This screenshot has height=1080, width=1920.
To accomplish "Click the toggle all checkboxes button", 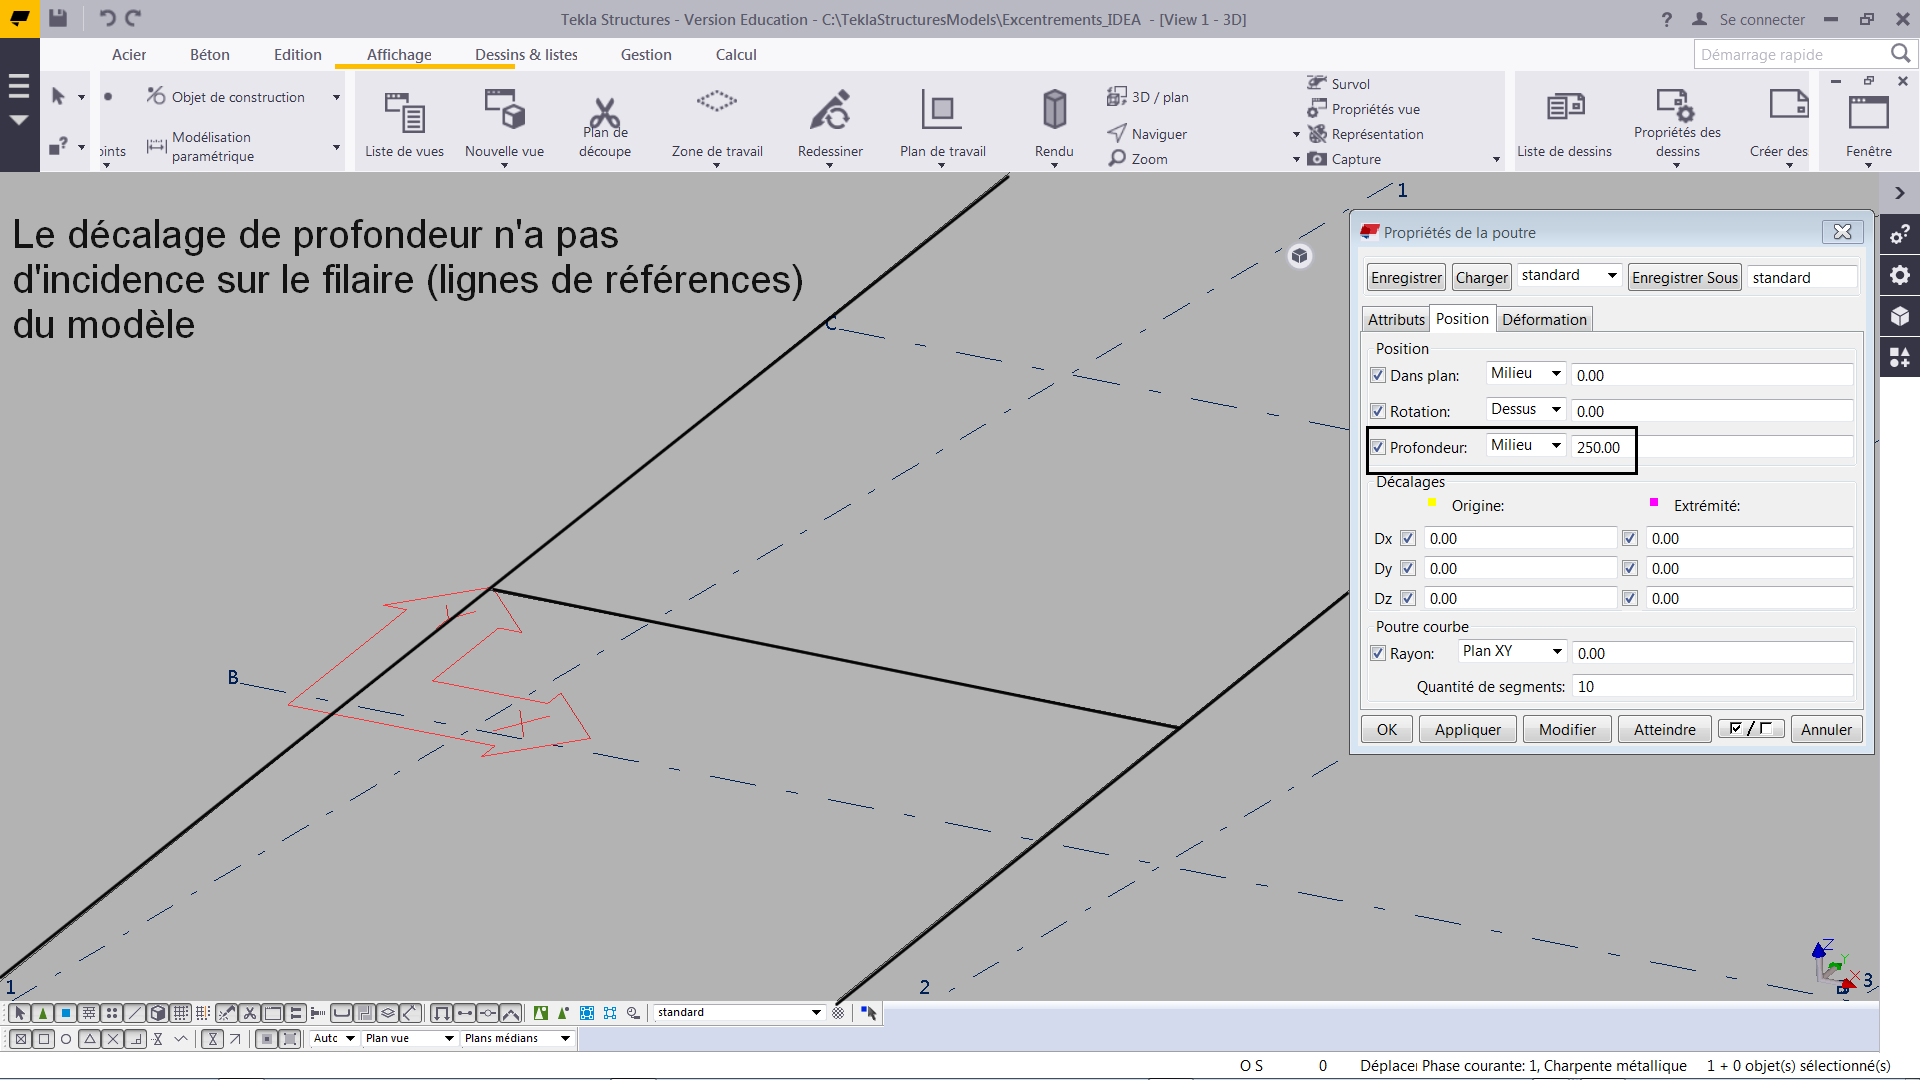I will point(1751,729).
